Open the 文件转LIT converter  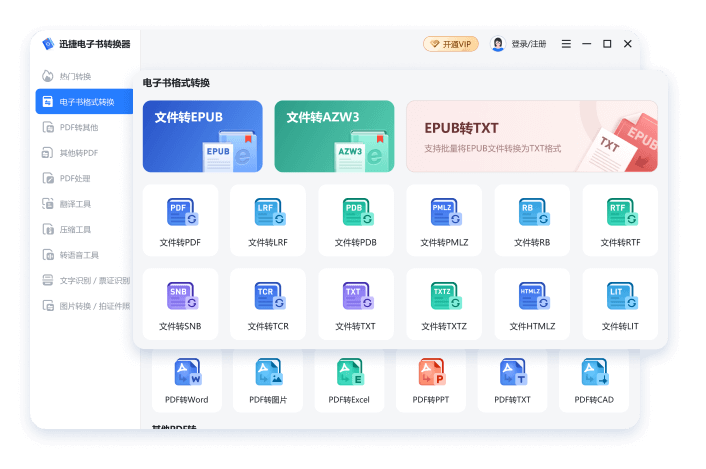coord(620,304)
